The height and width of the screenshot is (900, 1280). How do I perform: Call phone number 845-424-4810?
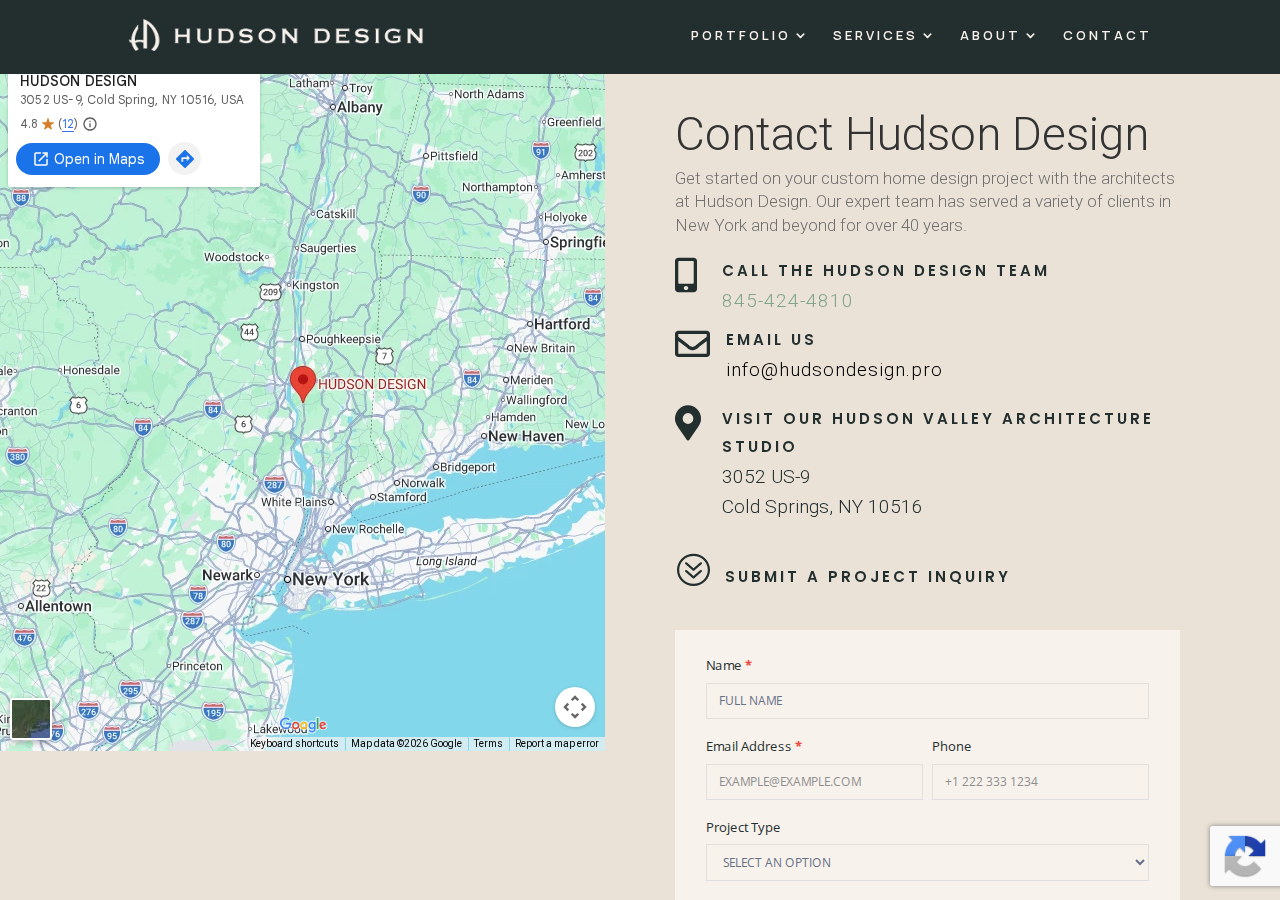pyautogui.click(x=787, y=301)
